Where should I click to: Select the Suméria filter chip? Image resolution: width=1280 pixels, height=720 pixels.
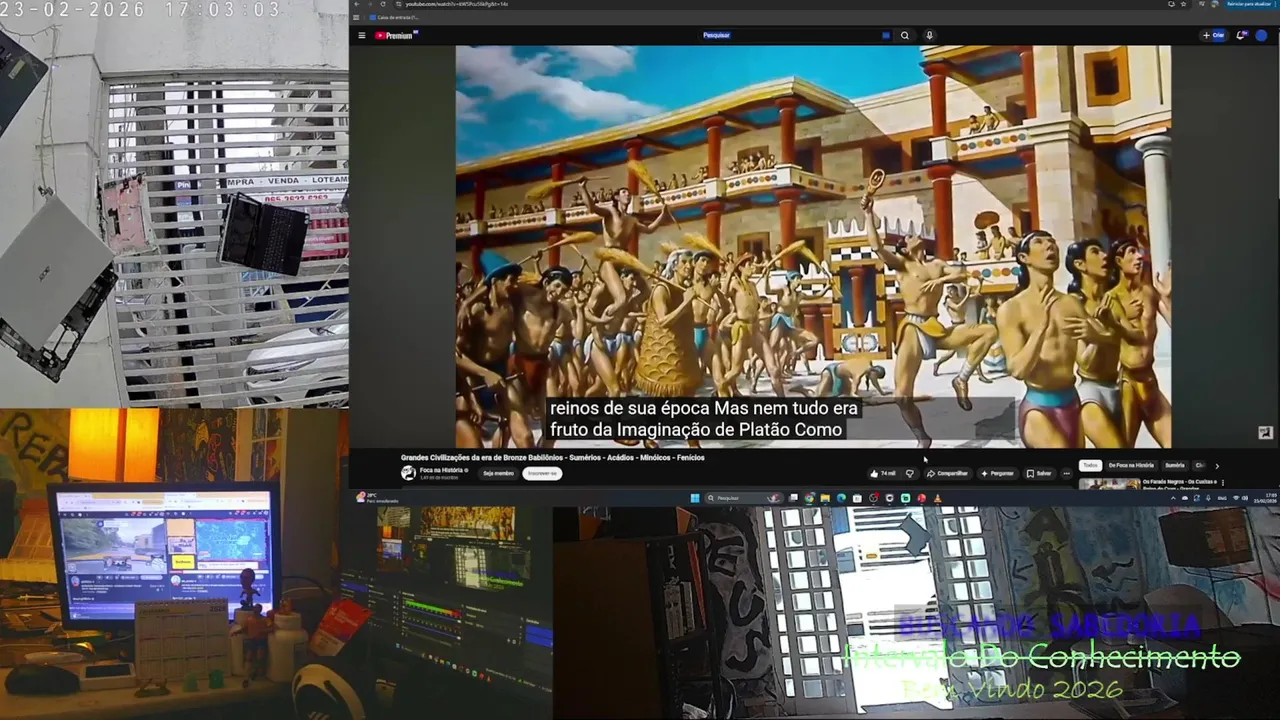coord(1175,465)
